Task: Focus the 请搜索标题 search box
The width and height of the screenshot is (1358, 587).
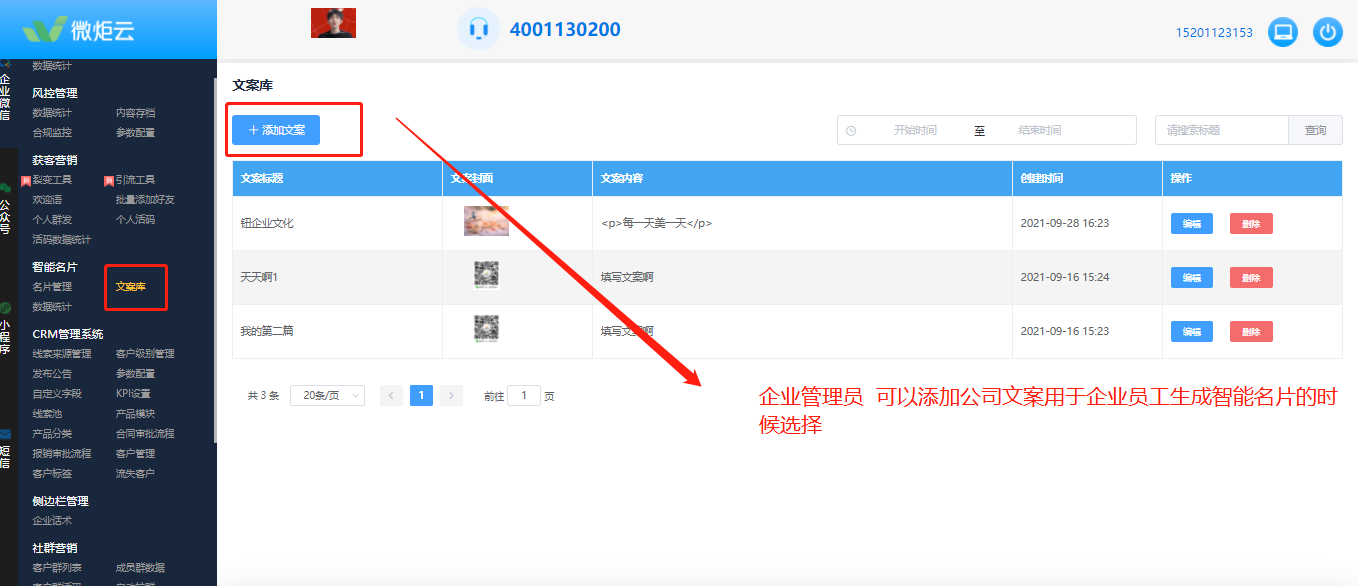Action: pos(1222,130)
